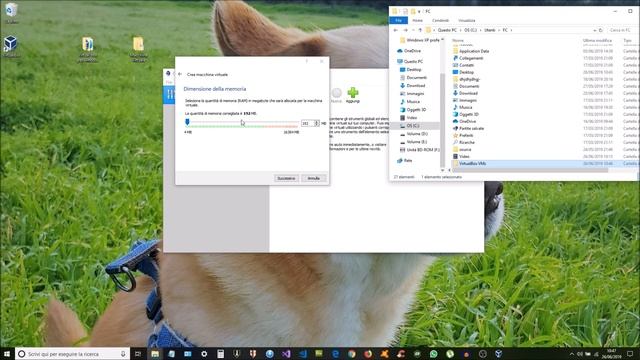Viewport: 640px width, 360px height.
Task: Click the memory spinbox stepper arrows
Action: click(x=317, y=123)
